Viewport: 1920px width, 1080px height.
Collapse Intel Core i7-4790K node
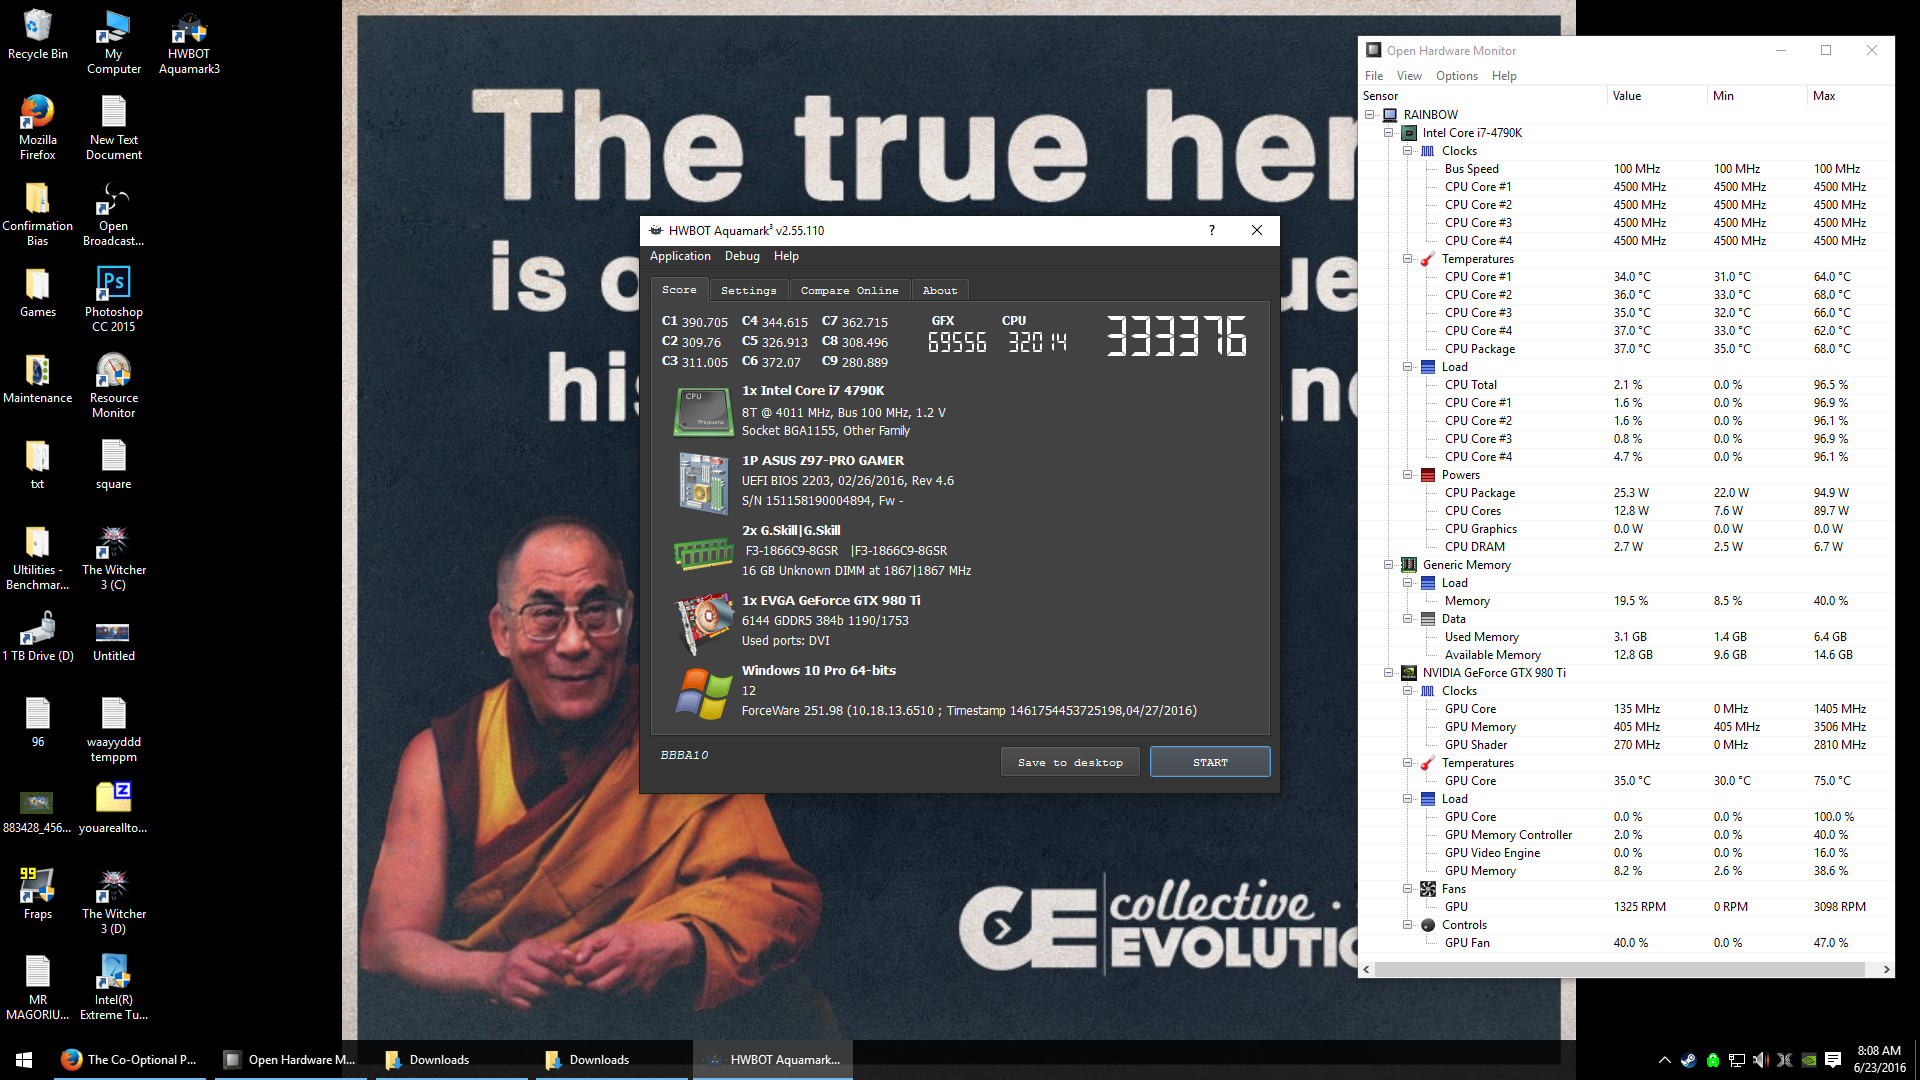[1389, 133]
